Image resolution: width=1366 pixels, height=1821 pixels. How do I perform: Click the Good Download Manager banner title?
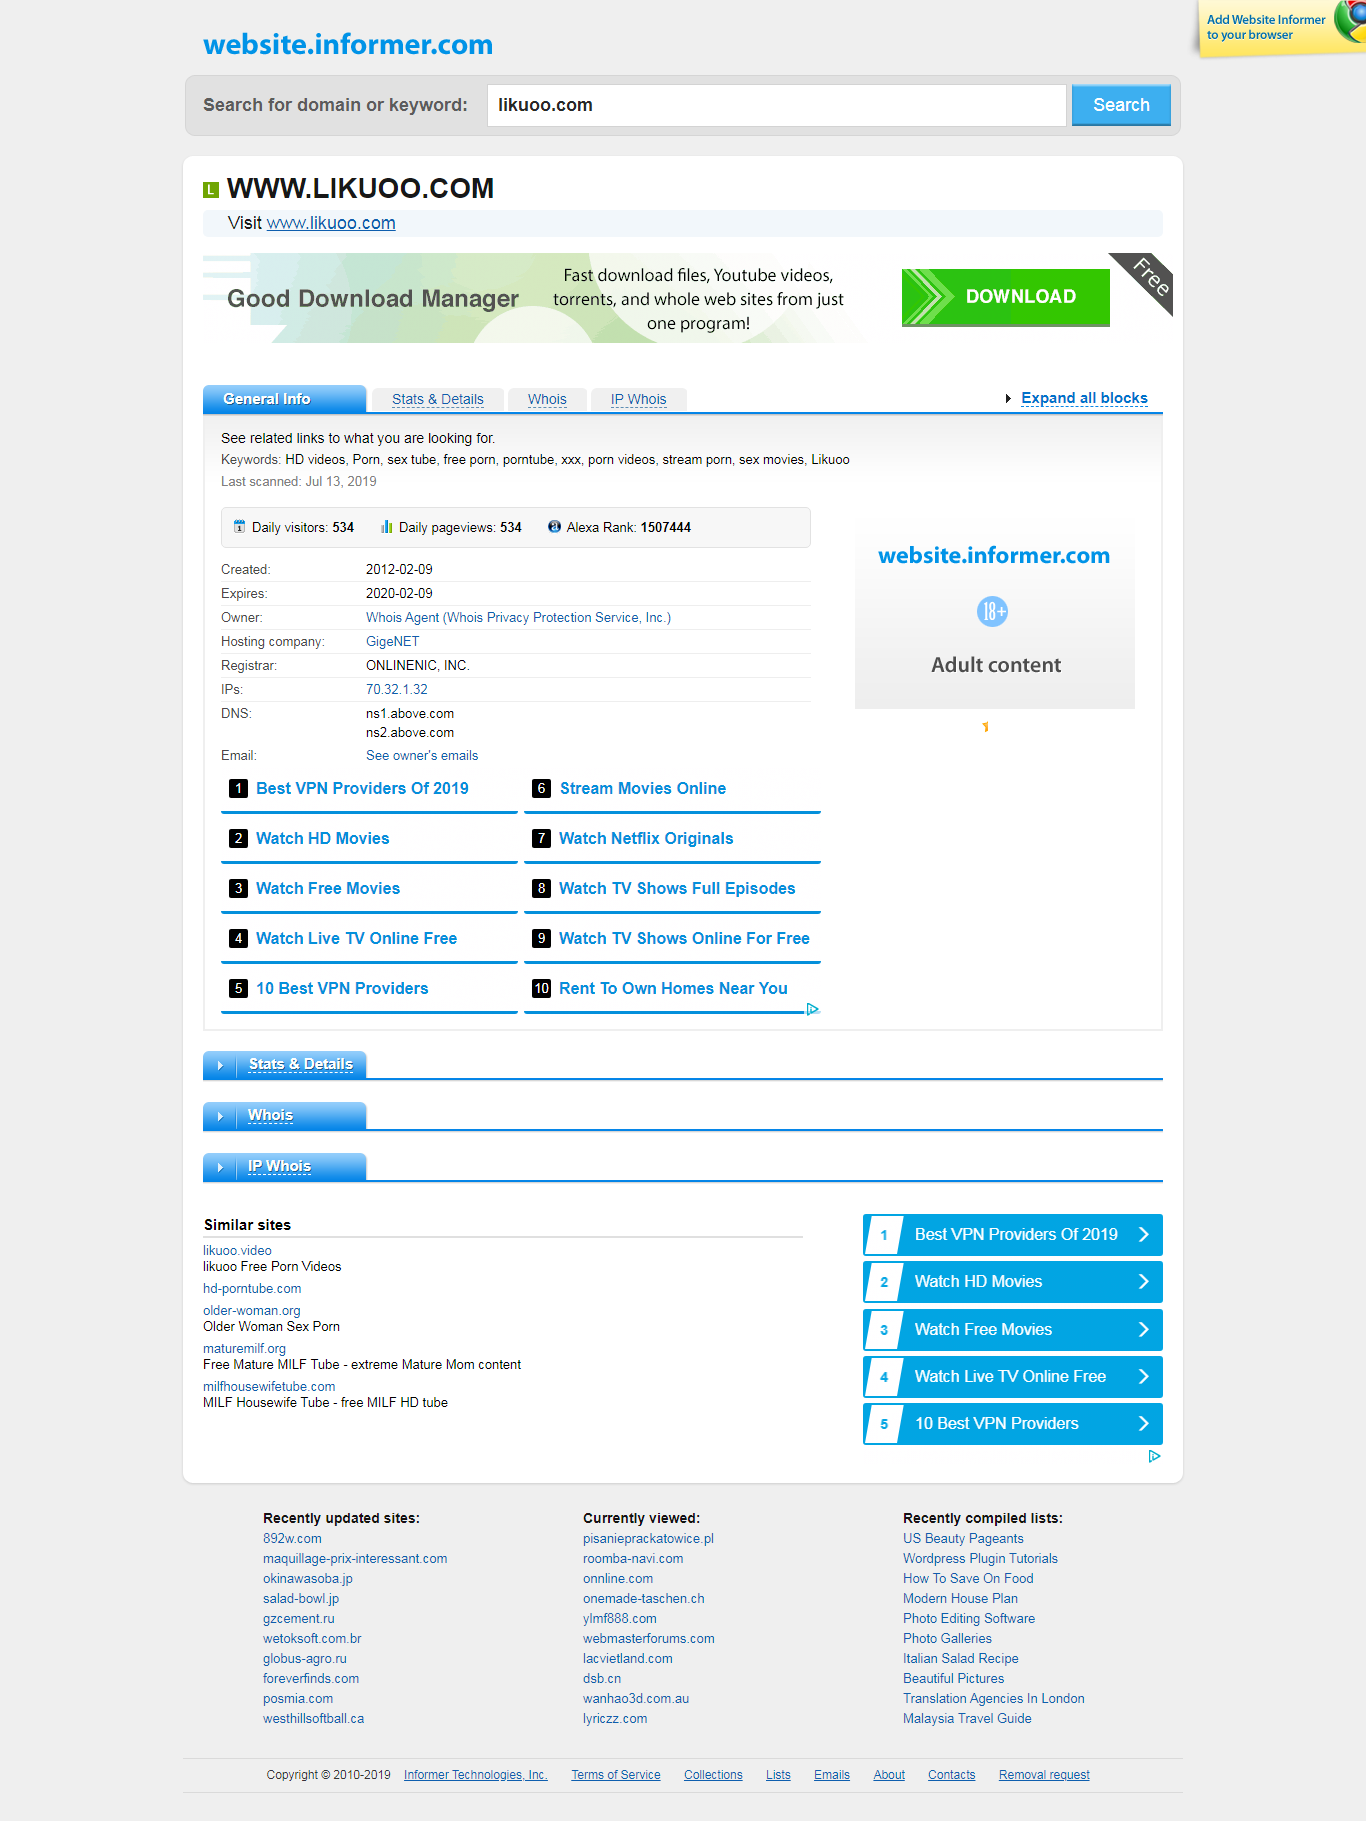[373, 299]
